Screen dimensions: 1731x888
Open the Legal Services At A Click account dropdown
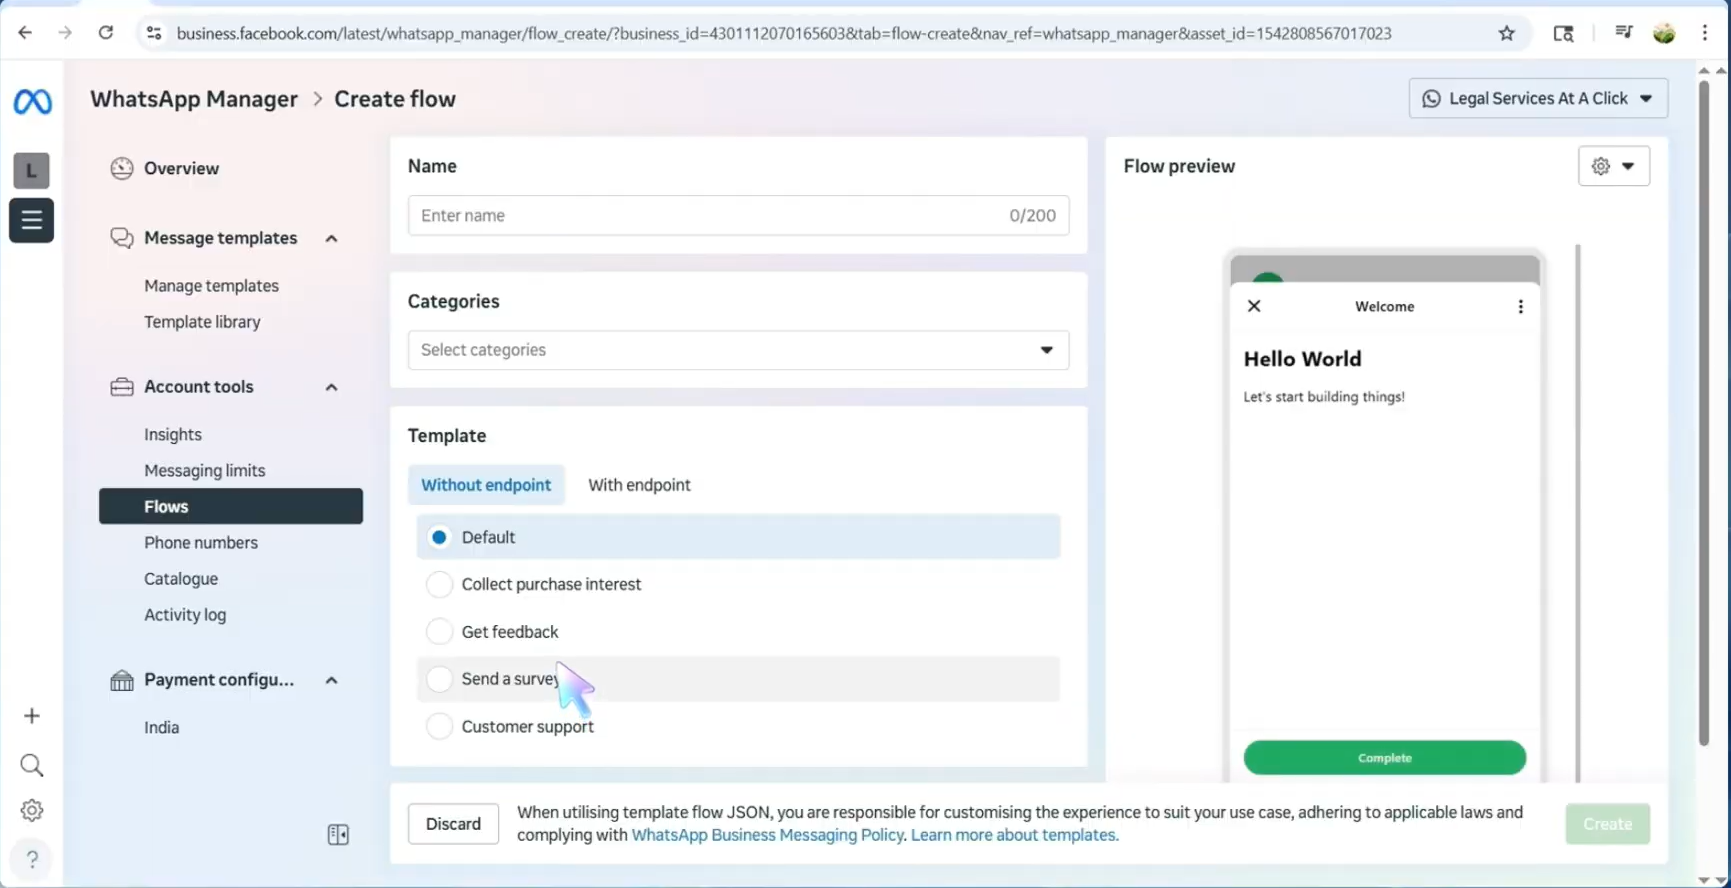[x=1537, y=98]
